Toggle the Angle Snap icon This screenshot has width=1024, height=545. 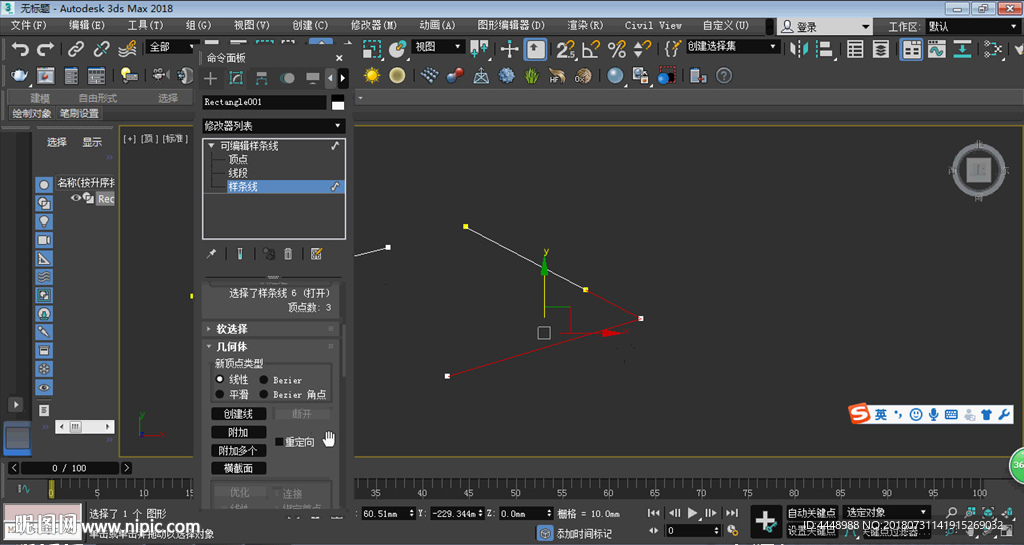[591, 49]
